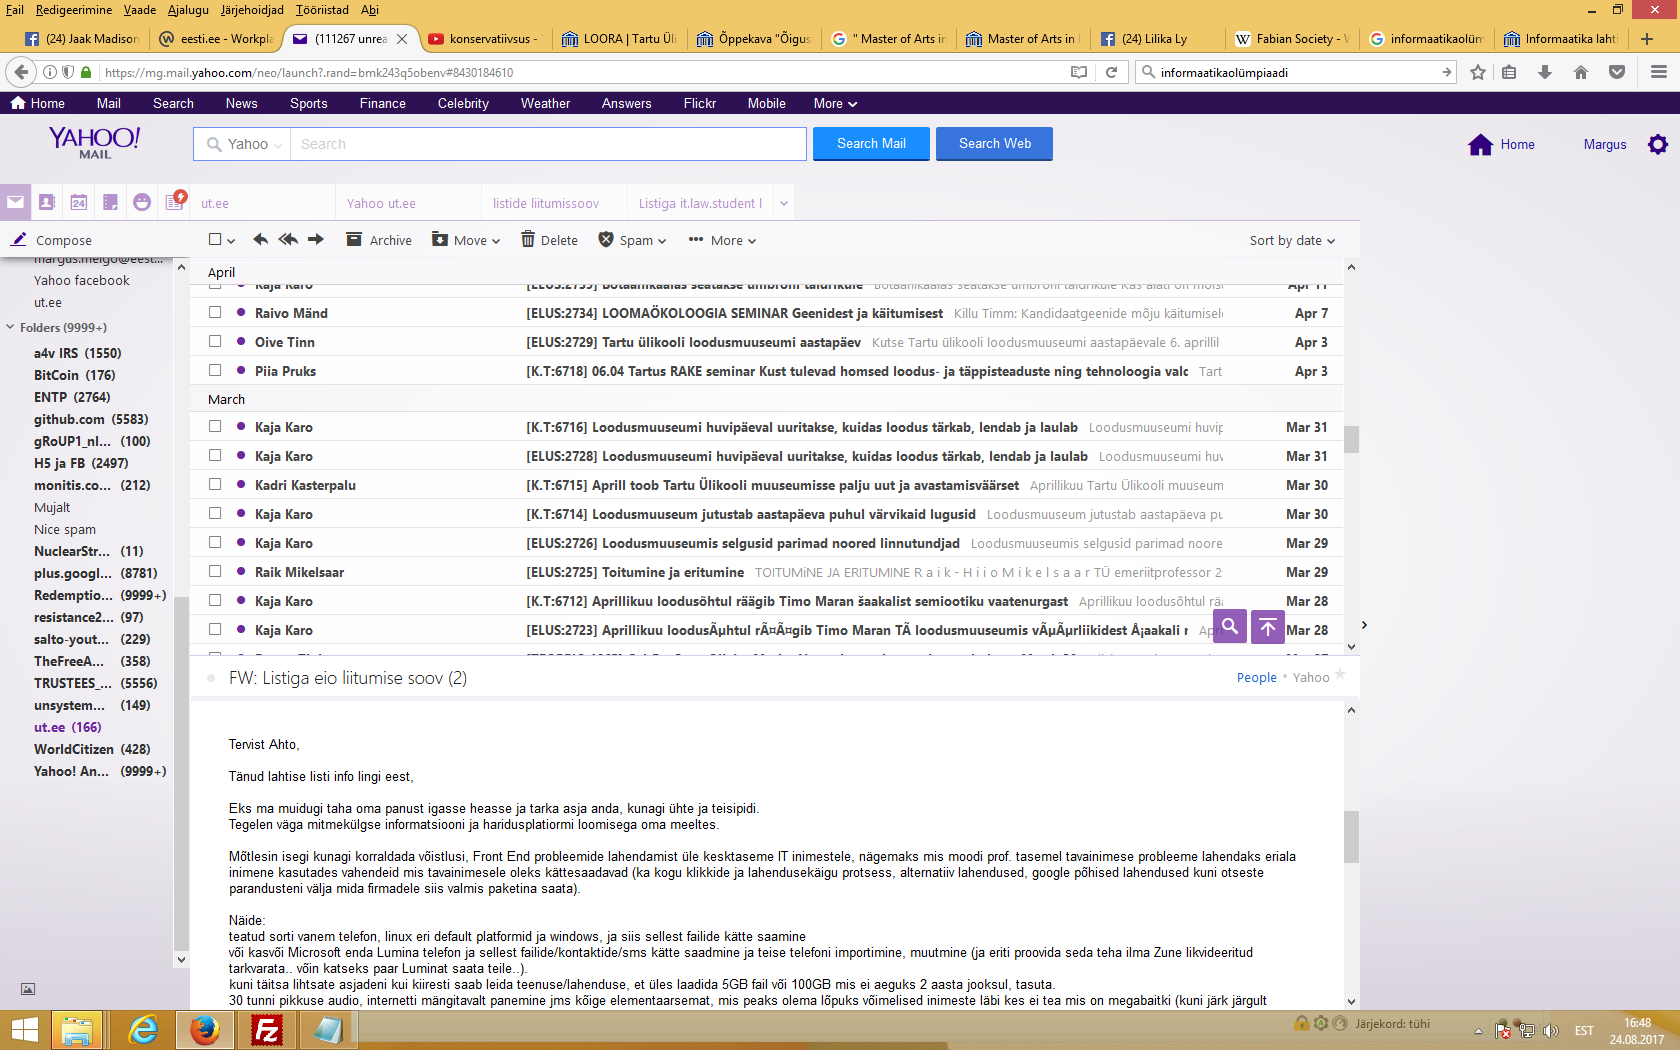Click the Forward arrow icon
Viewport: 1680px width, 1050px height.
click(316, 240)
